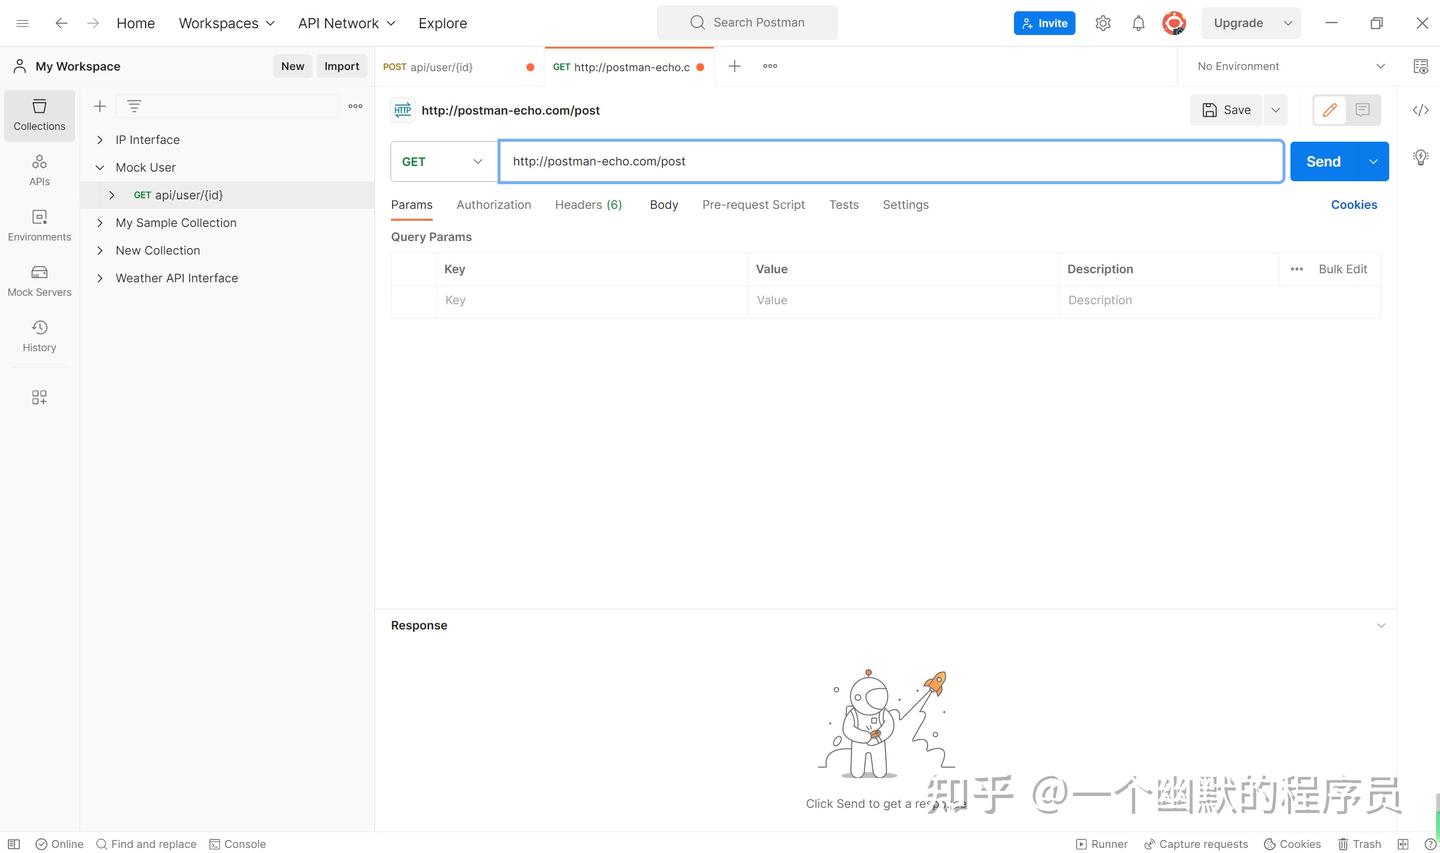1440x853 pixels.
Task: Open the Cookies link
Action: pyautogui.click(x=1354, y=204)
